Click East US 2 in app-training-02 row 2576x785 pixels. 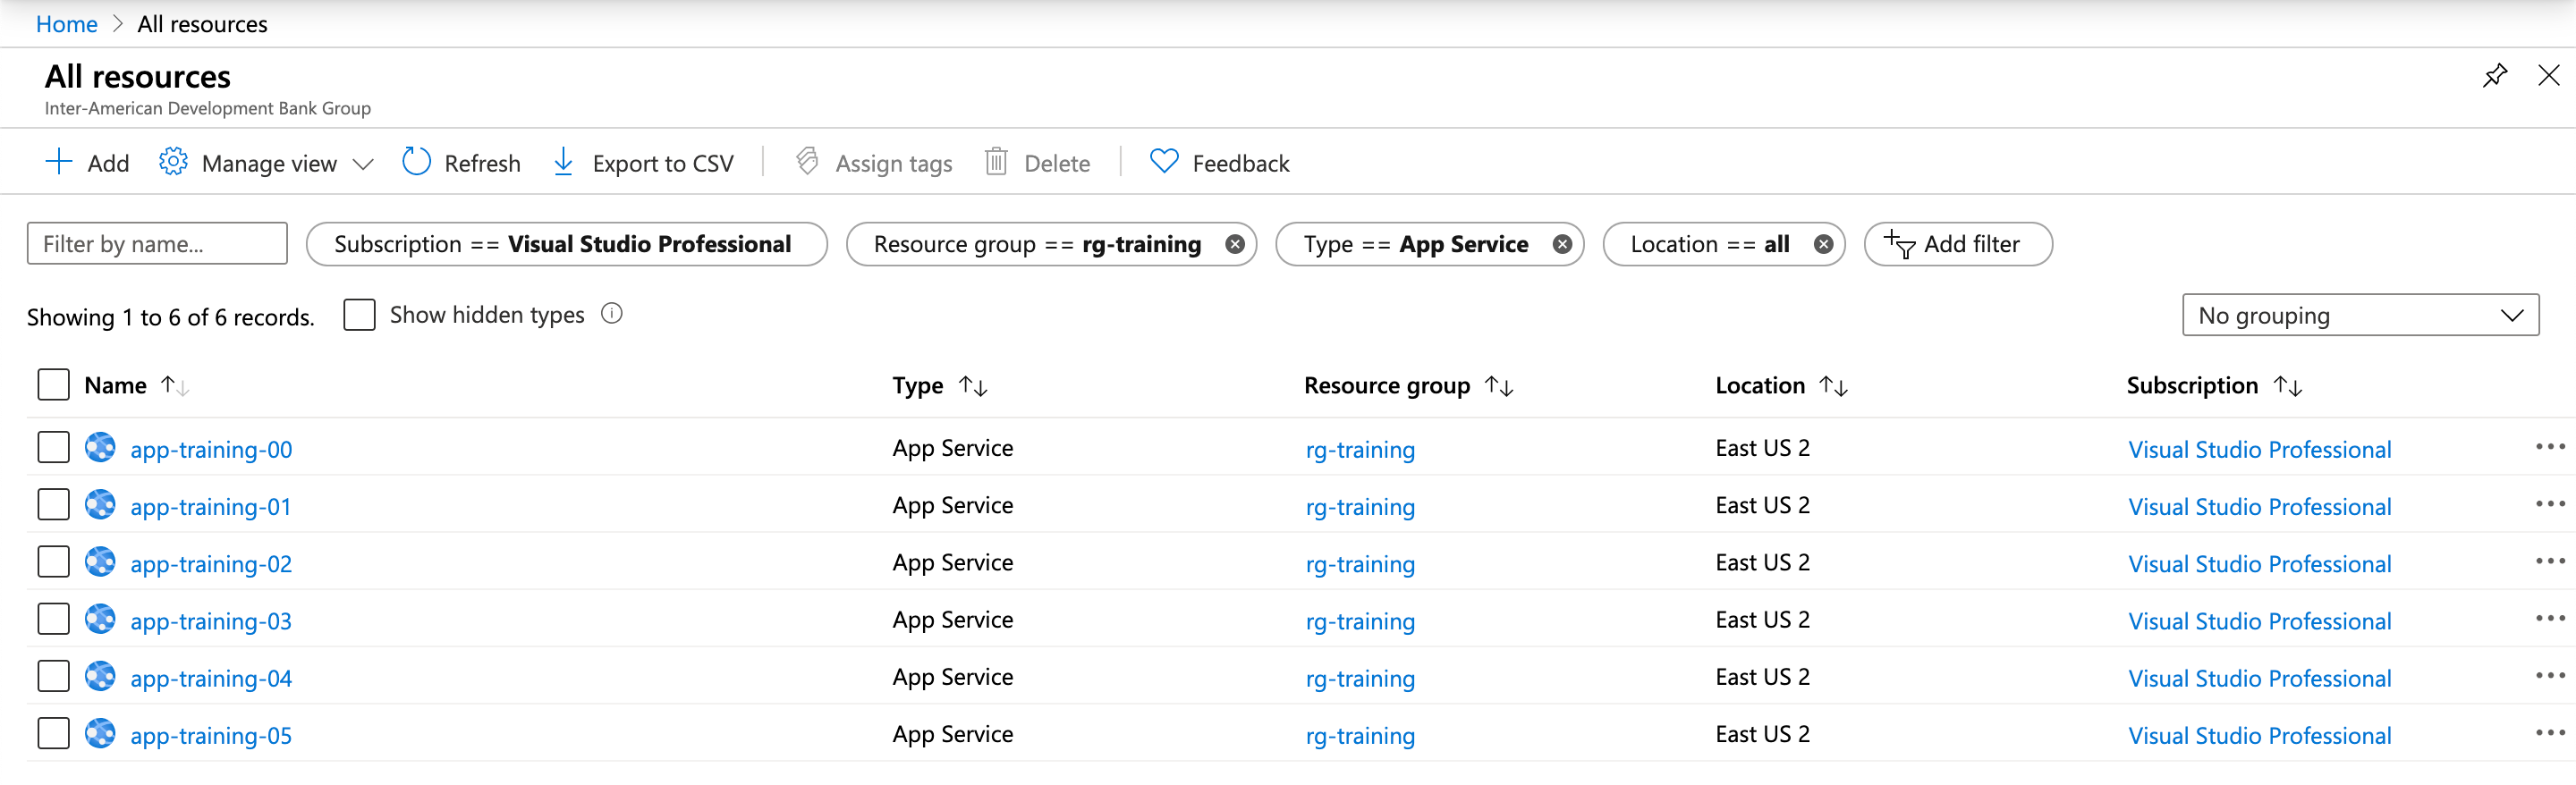(1762, 562)
